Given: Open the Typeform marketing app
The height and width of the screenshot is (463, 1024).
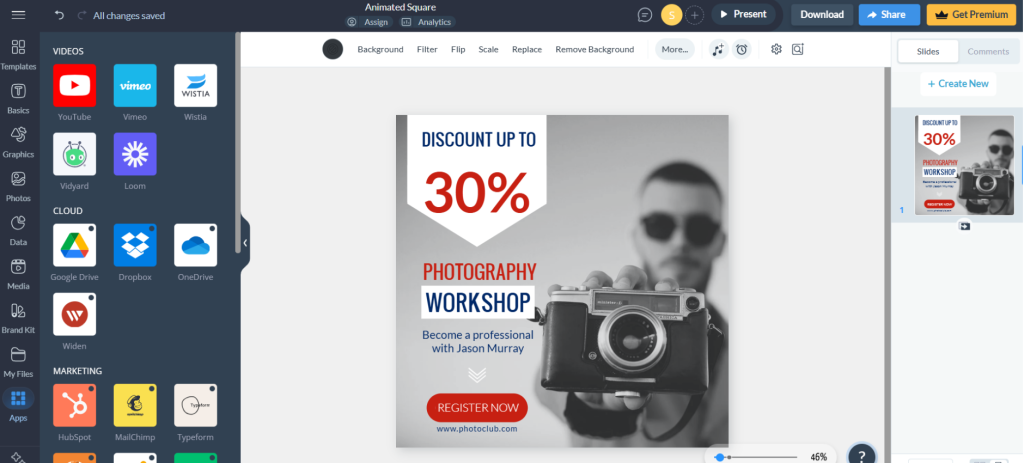Looking at the screenshot, I should click(x=195, y=405).
